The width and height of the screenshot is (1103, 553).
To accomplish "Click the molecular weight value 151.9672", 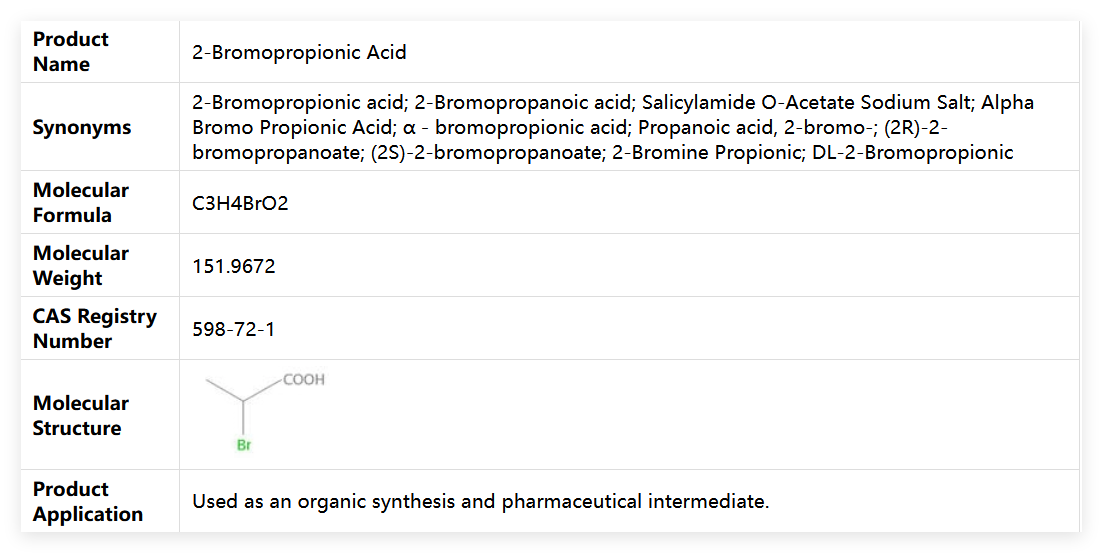I will (234, 266).
